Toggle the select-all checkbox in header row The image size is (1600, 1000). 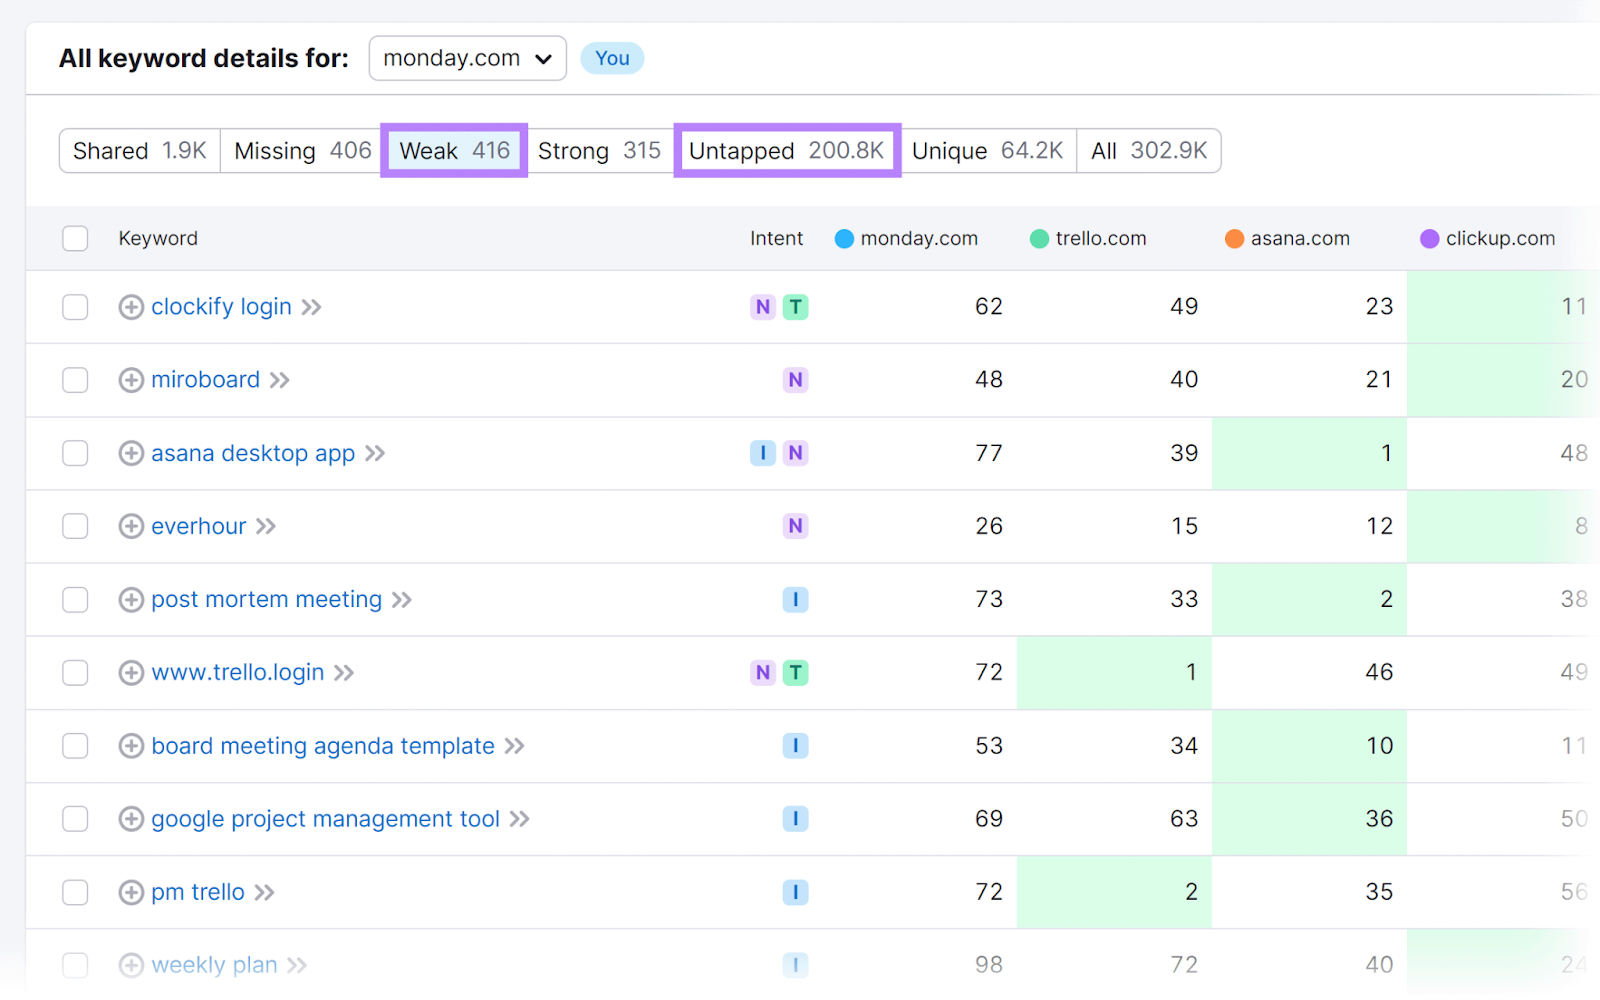point(75,238)
